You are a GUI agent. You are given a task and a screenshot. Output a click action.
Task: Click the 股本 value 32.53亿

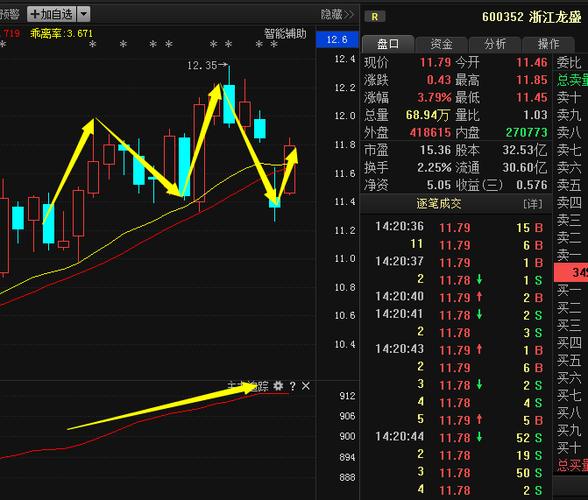525,150
